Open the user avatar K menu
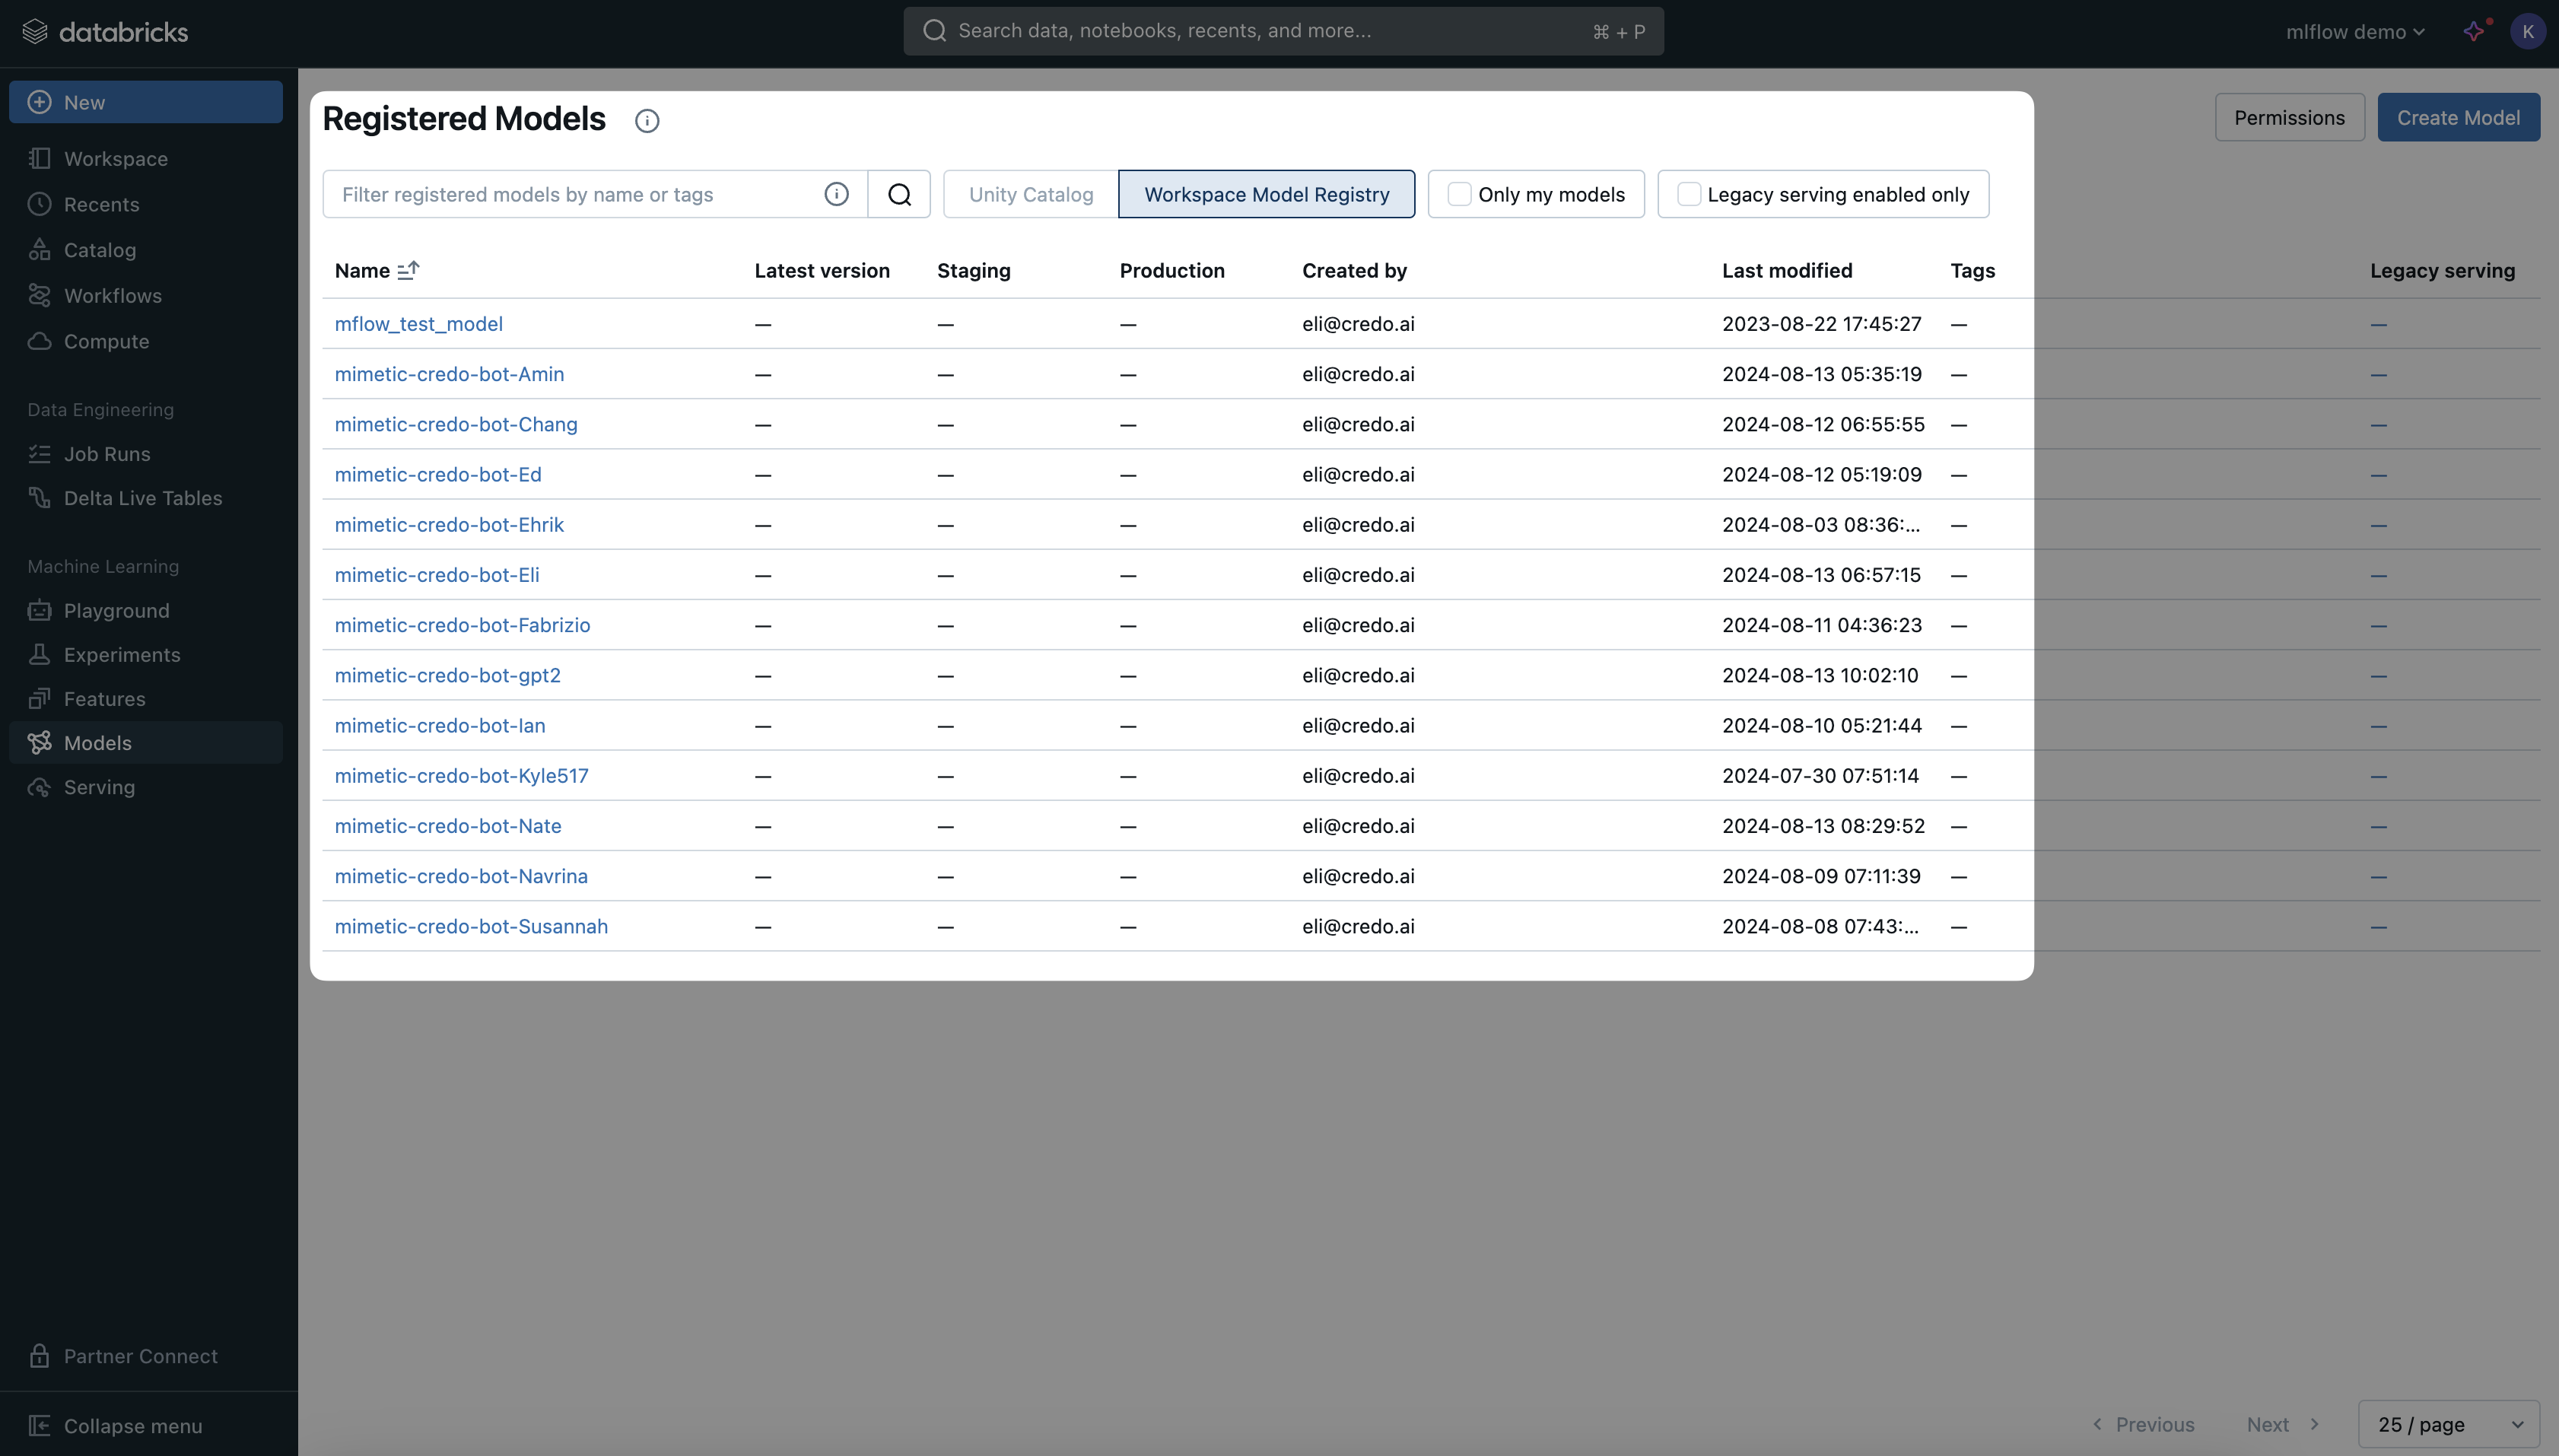This screenshot has width=2559, height=1456. (x=2528, y=31)
